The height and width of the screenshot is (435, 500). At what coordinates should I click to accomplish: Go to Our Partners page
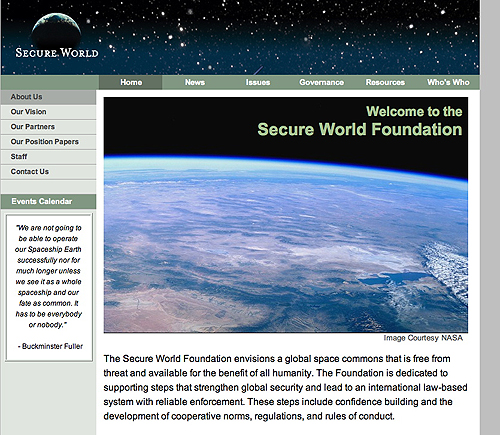[x=48, y=127]
